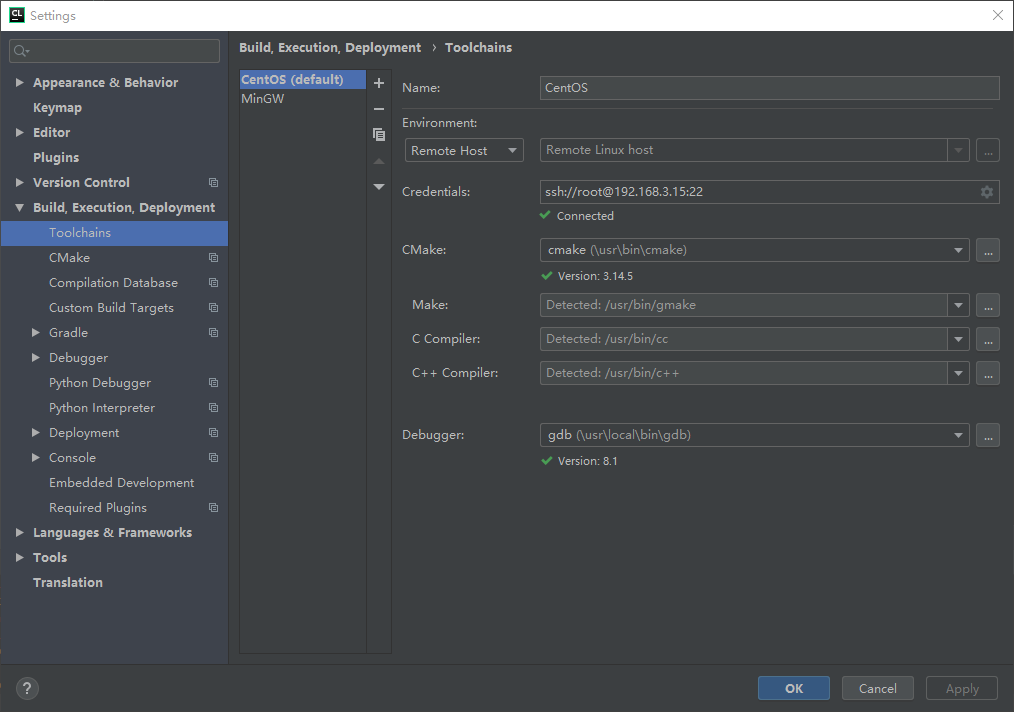Open Required Plugins settings
Screen dimensions: 1014x712
point(98,508)
